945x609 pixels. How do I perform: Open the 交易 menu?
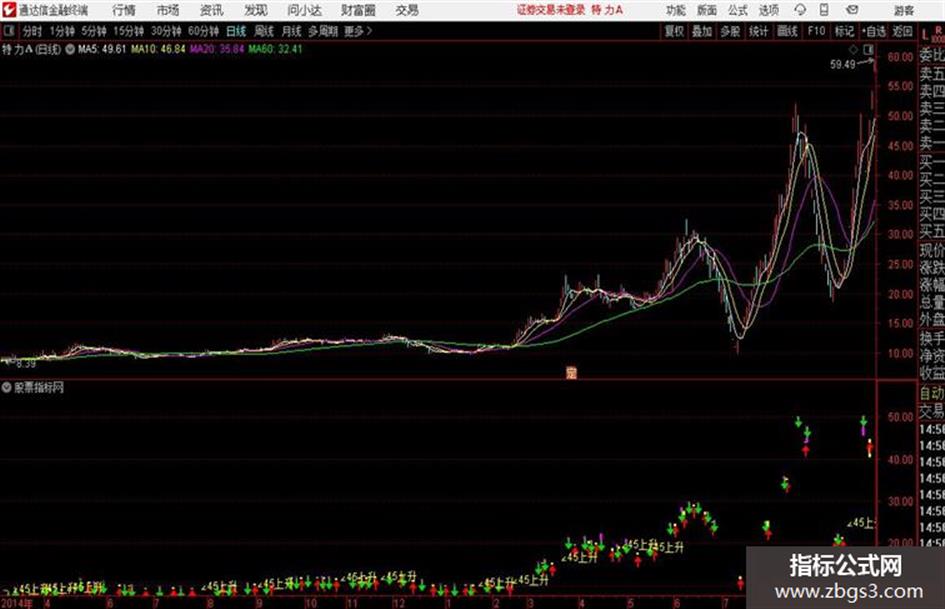click(407, 10)
